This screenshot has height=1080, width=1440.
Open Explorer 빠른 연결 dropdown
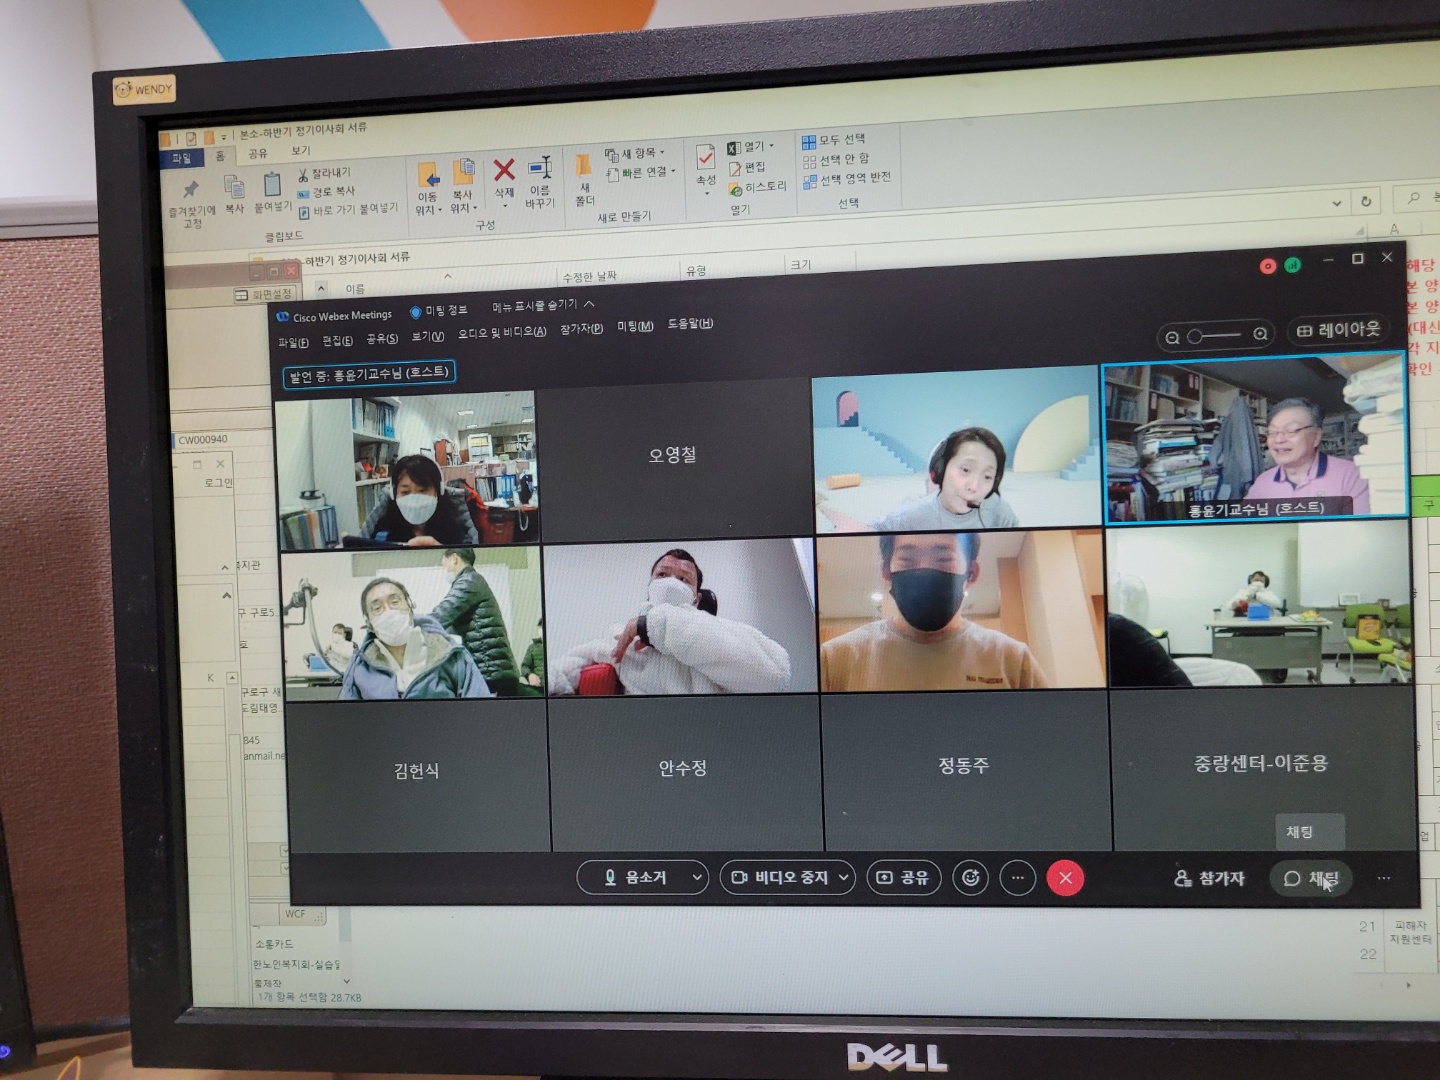coord(640,173)
